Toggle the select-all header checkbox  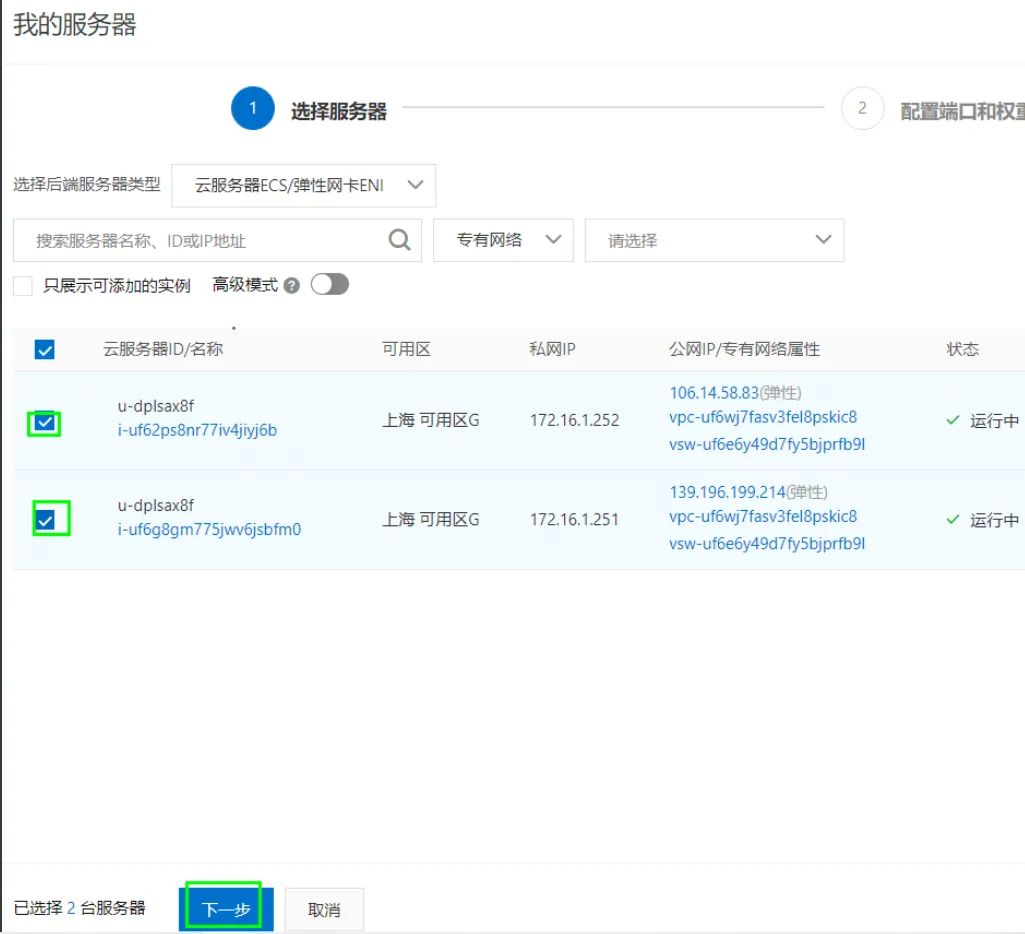(44, 350)
